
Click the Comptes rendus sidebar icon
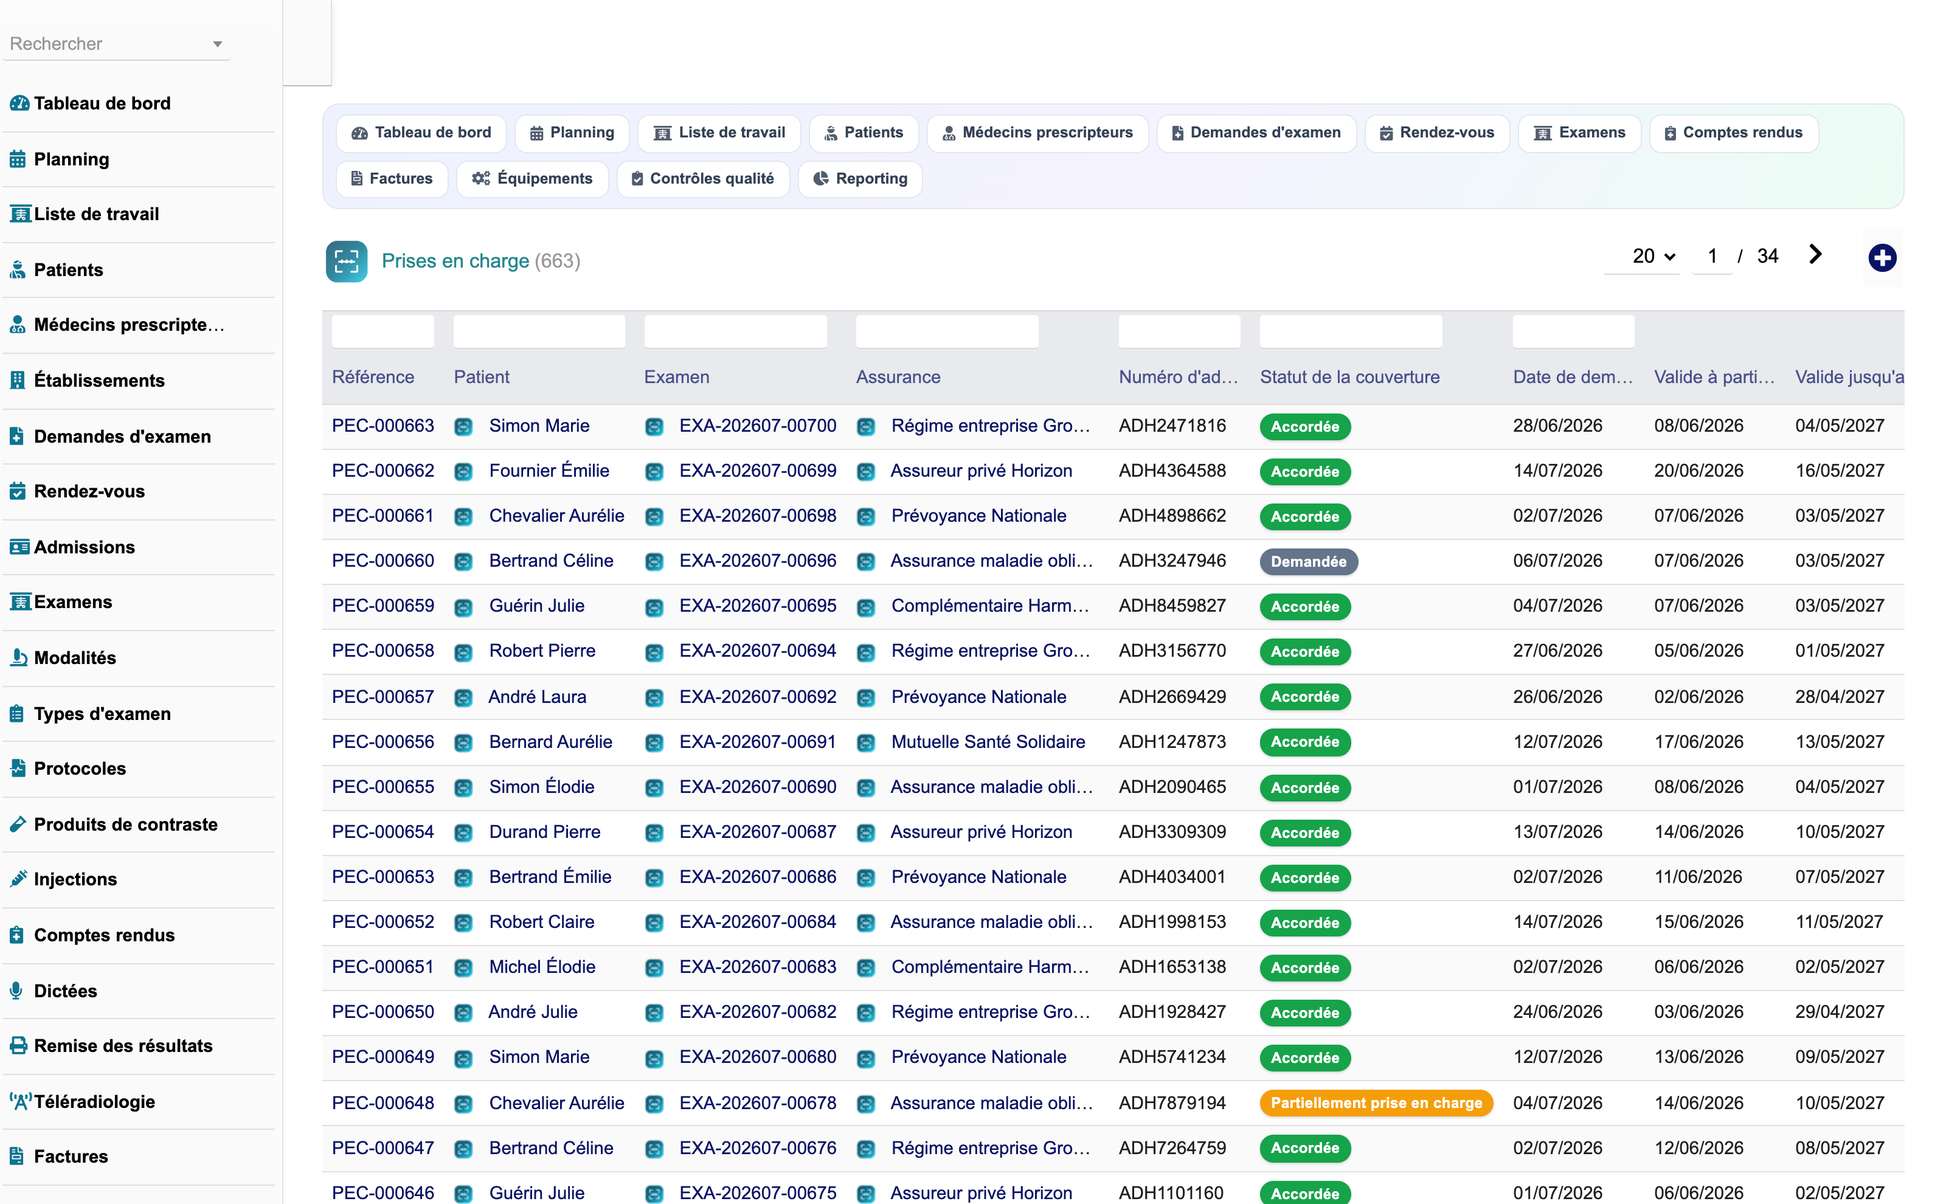click(x=18, y=935)
